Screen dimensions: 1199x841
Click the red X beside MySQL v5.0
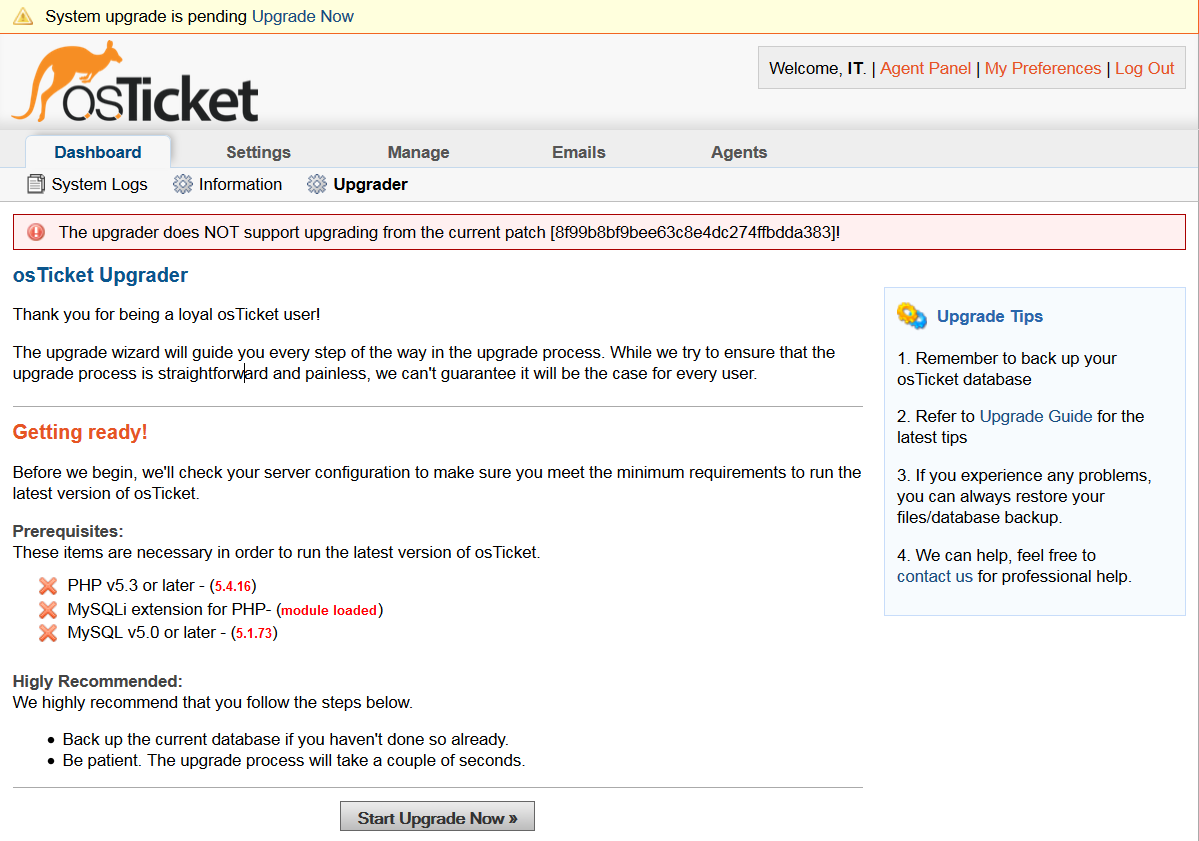pos(48,633)
